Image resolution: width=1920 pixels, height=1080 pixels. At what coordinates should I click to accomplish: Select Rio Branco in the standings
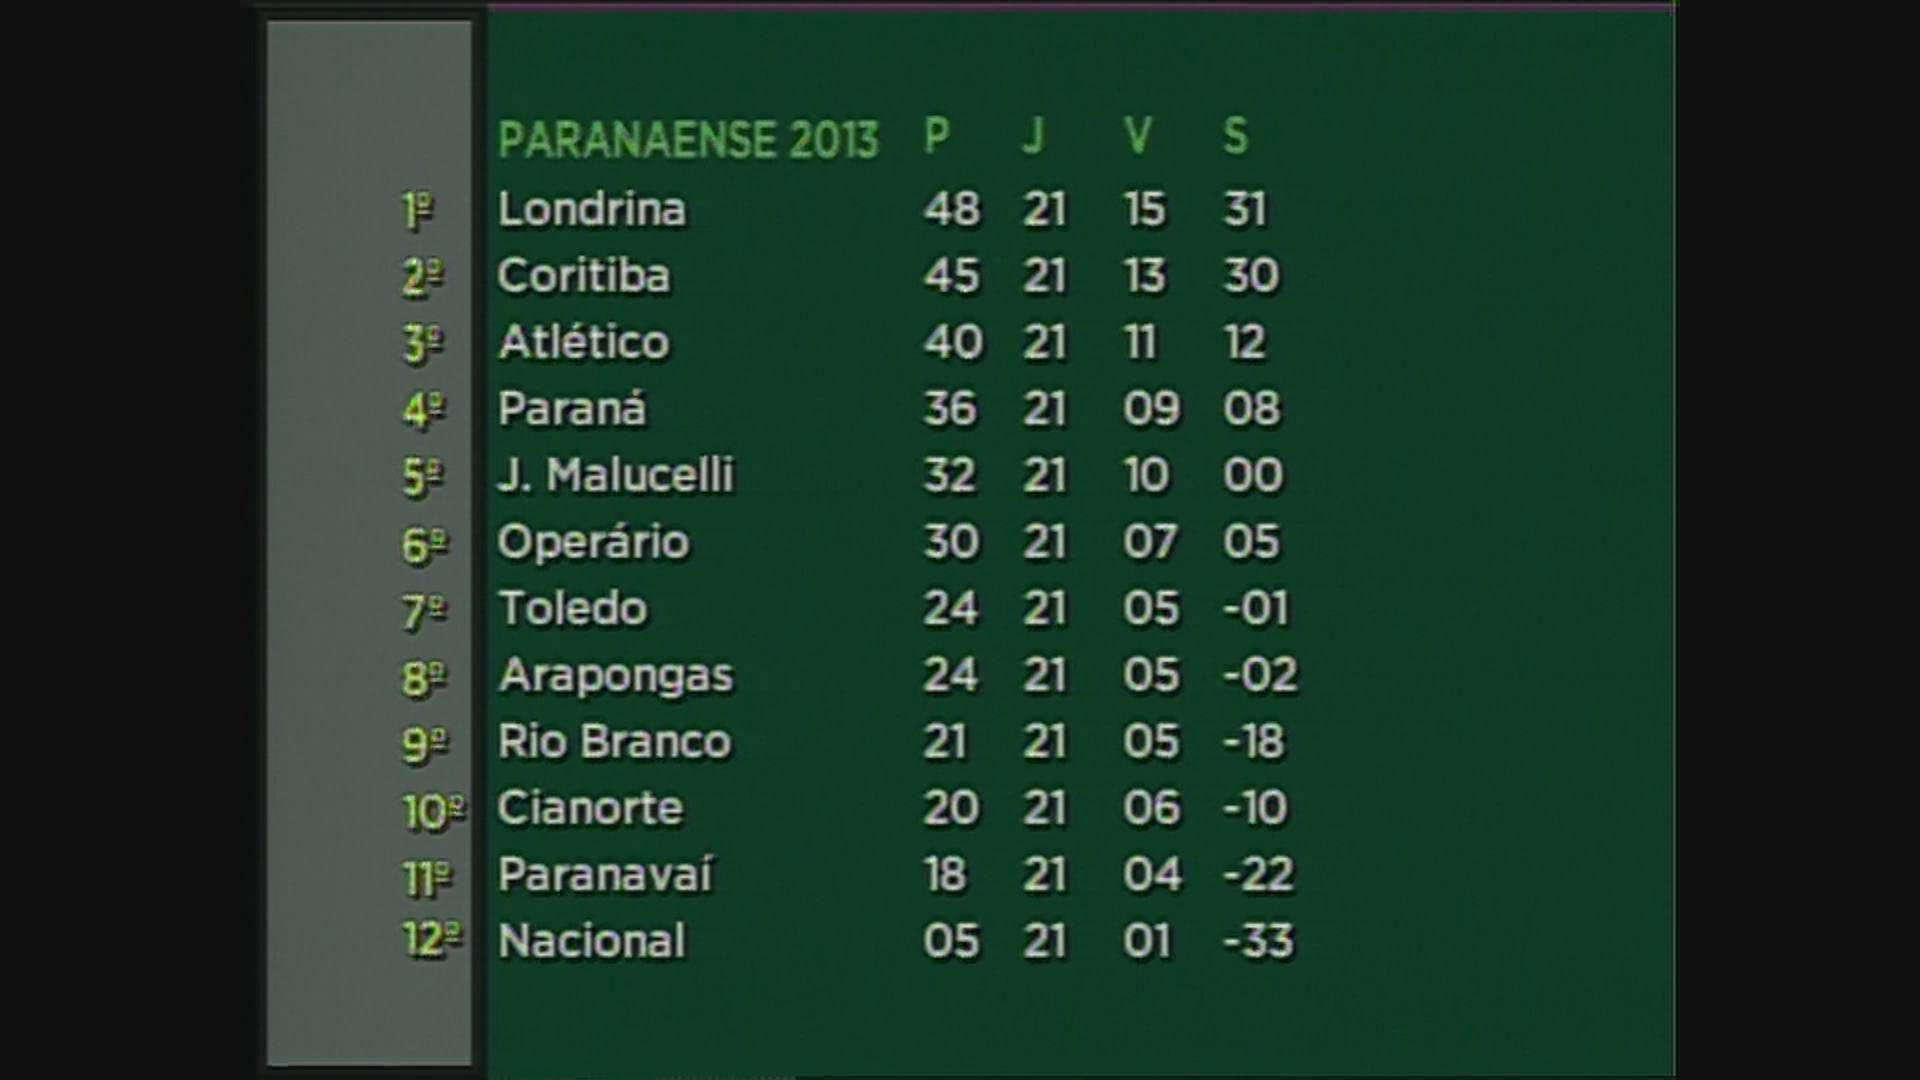pos(615,741)
